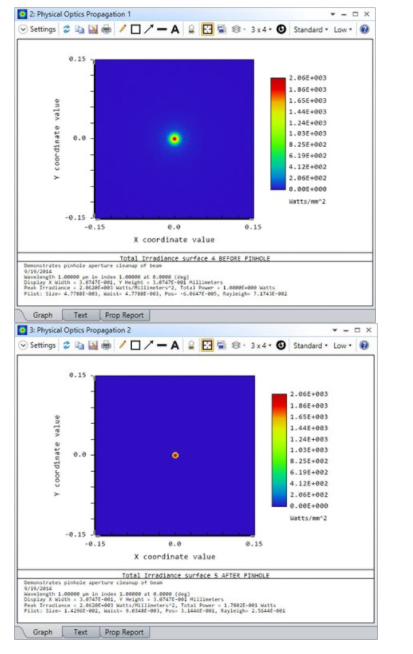Toggle the highlighted zoom-extents button in Propagation 2
413x654 pixels.
tap(207, 345)
